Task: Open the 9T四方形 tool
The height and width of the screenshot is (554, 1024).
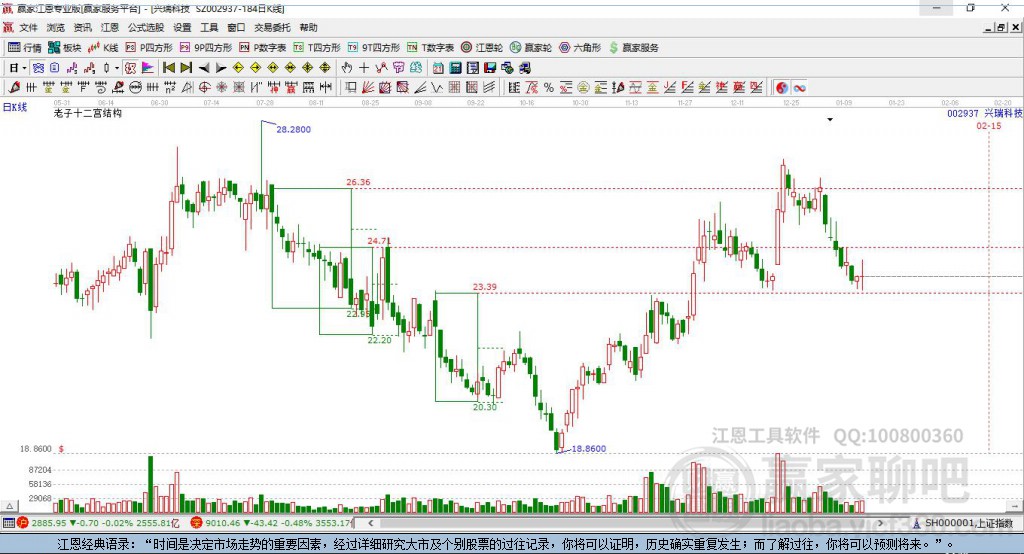Action: pos(374,48)
